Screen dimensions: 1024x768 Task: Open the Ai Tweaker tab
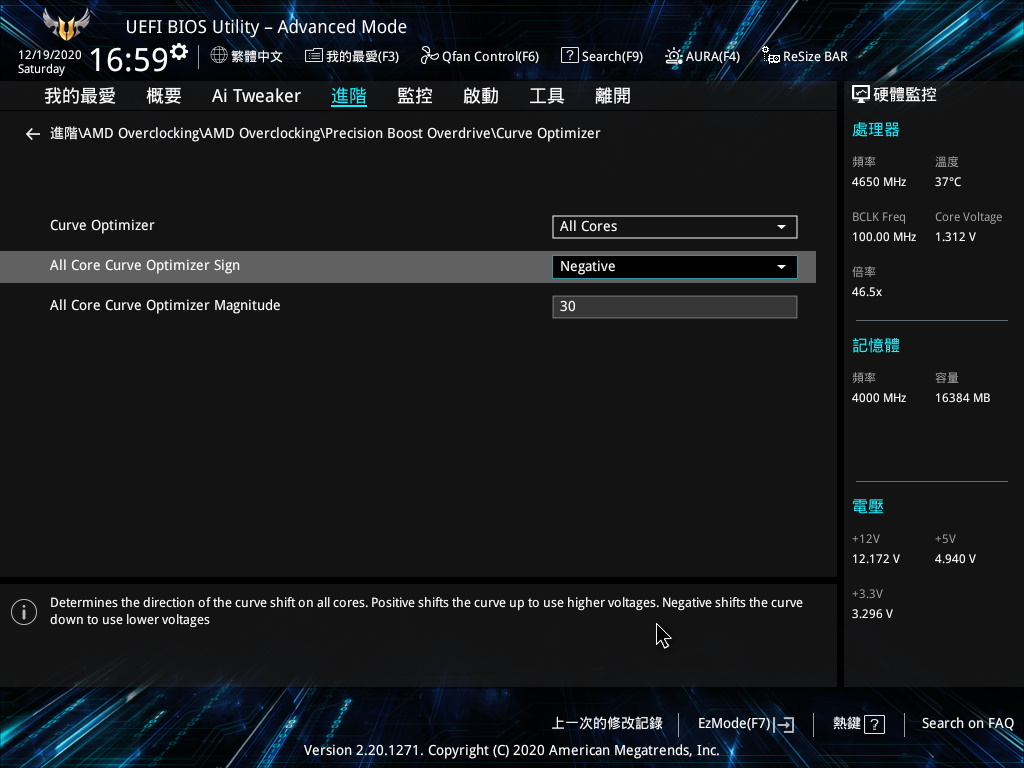point(256,96)
